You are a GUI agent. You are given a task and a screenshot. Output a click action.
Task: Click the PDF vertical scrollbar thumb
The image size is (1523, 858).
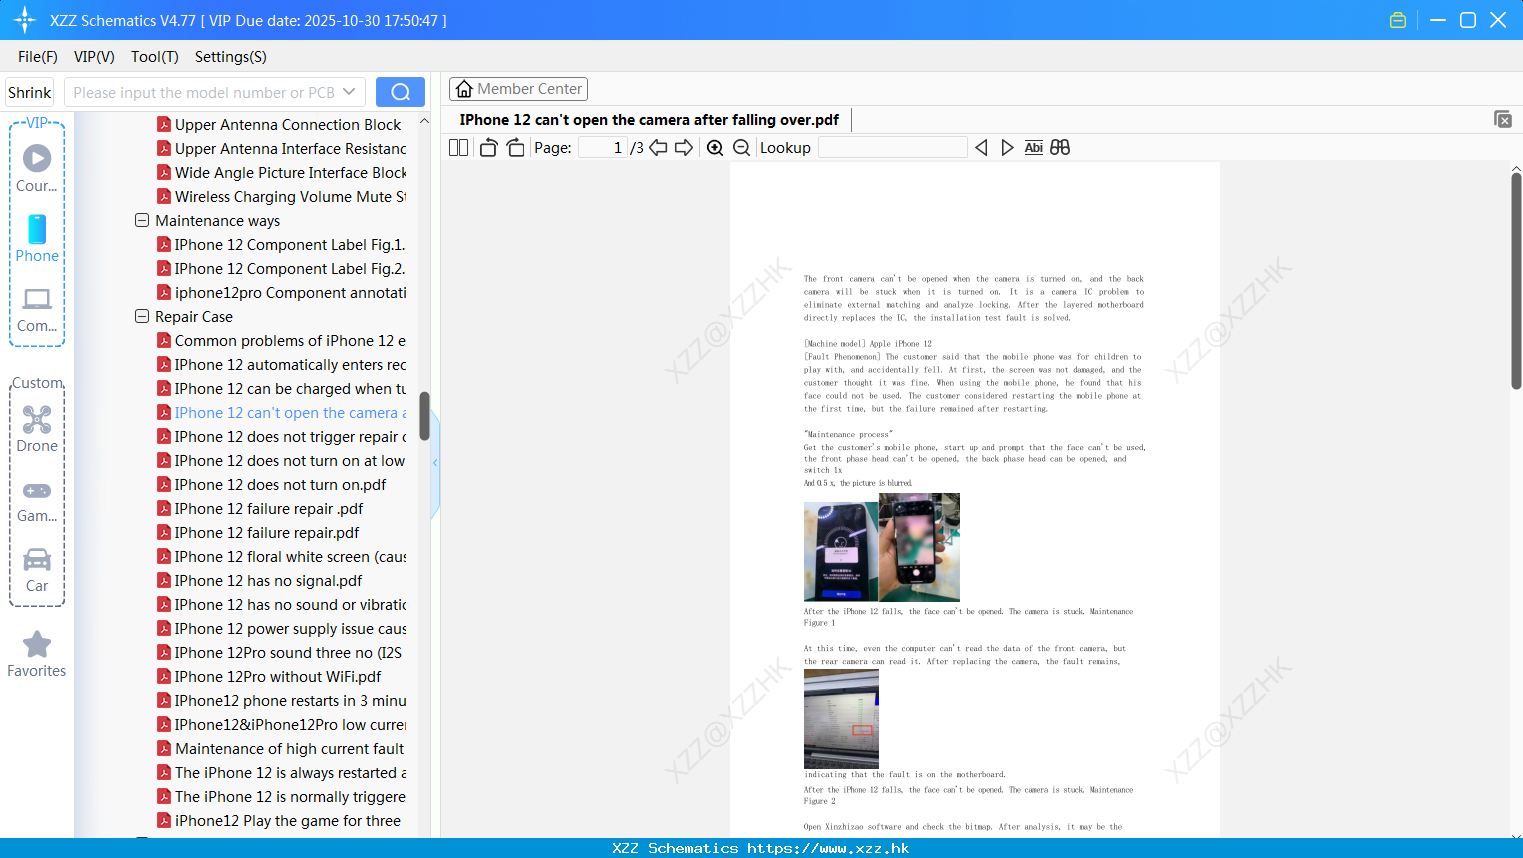tap(1516, 281)
